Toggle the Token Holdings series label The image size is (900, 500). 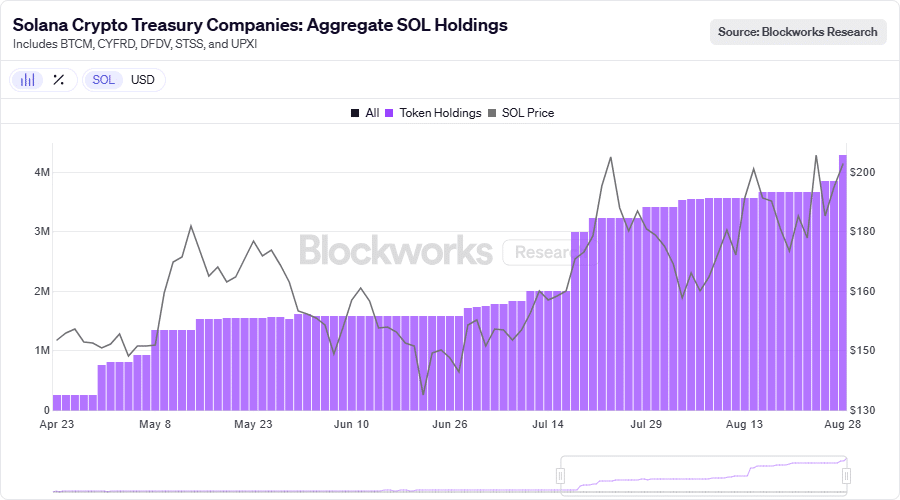tap(440, 113)
